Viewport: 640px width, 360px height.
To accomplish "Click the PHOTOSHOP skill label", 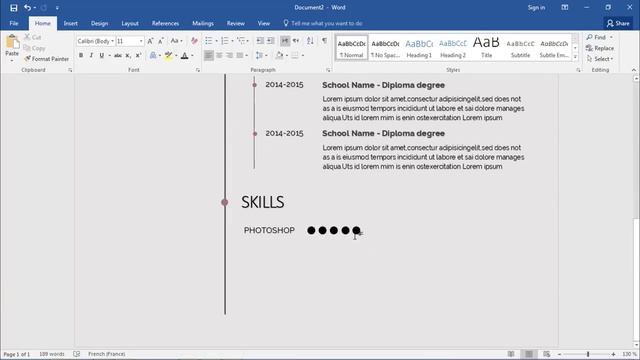I will tap(269, 231).
